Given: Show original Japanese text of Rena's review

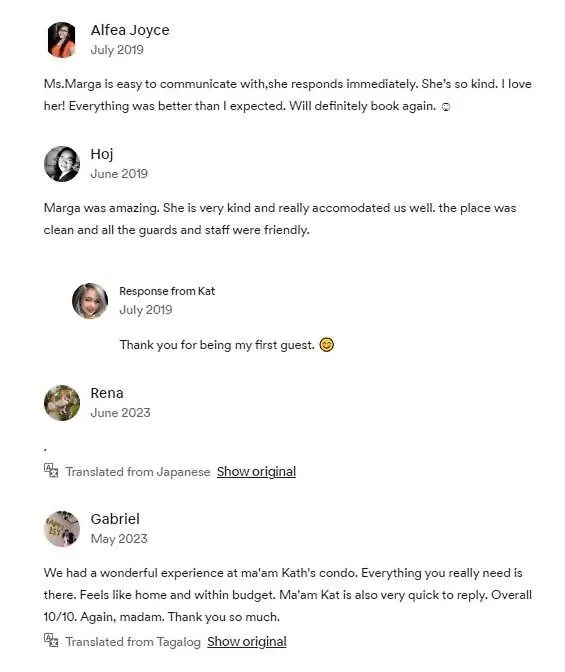Looking at the screenshot, I should tap(256, 471).
